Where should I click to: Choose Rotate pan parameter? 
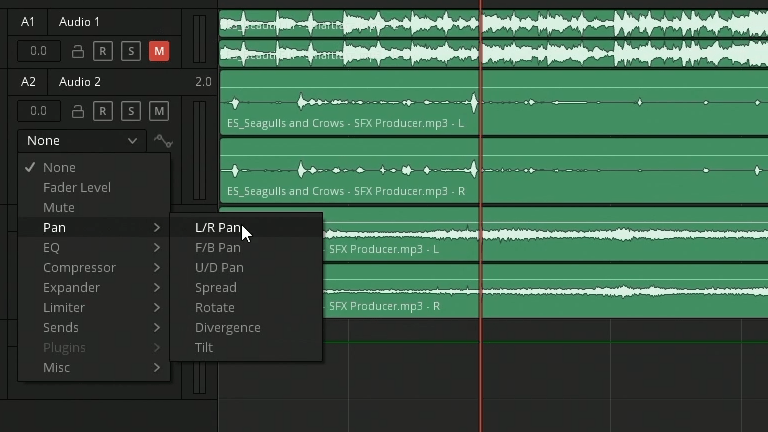point(246,308)
